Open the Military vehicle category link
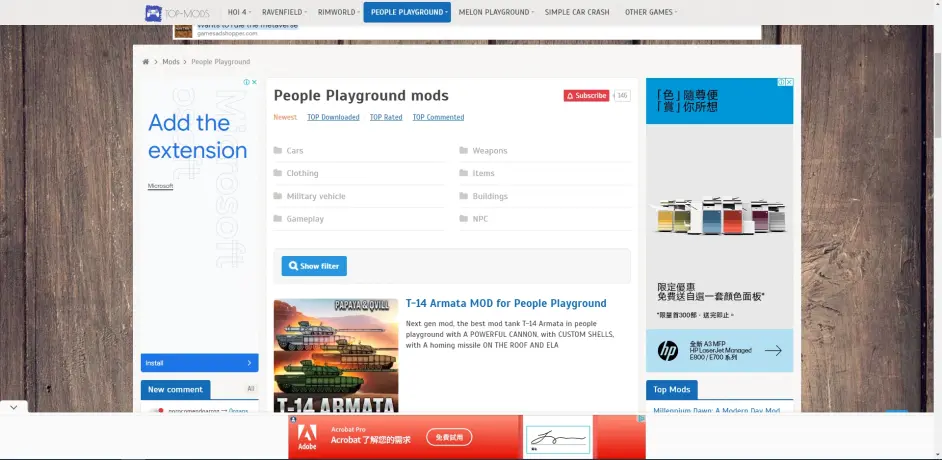 pos(316,196)
